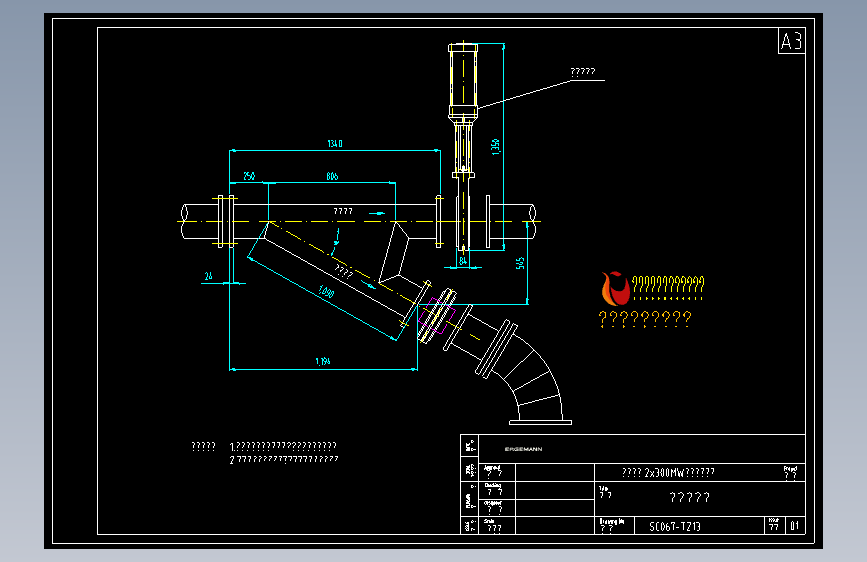The image size is (867, 562).
Task: Select the 250 dimension text
Action: [249, 176]
